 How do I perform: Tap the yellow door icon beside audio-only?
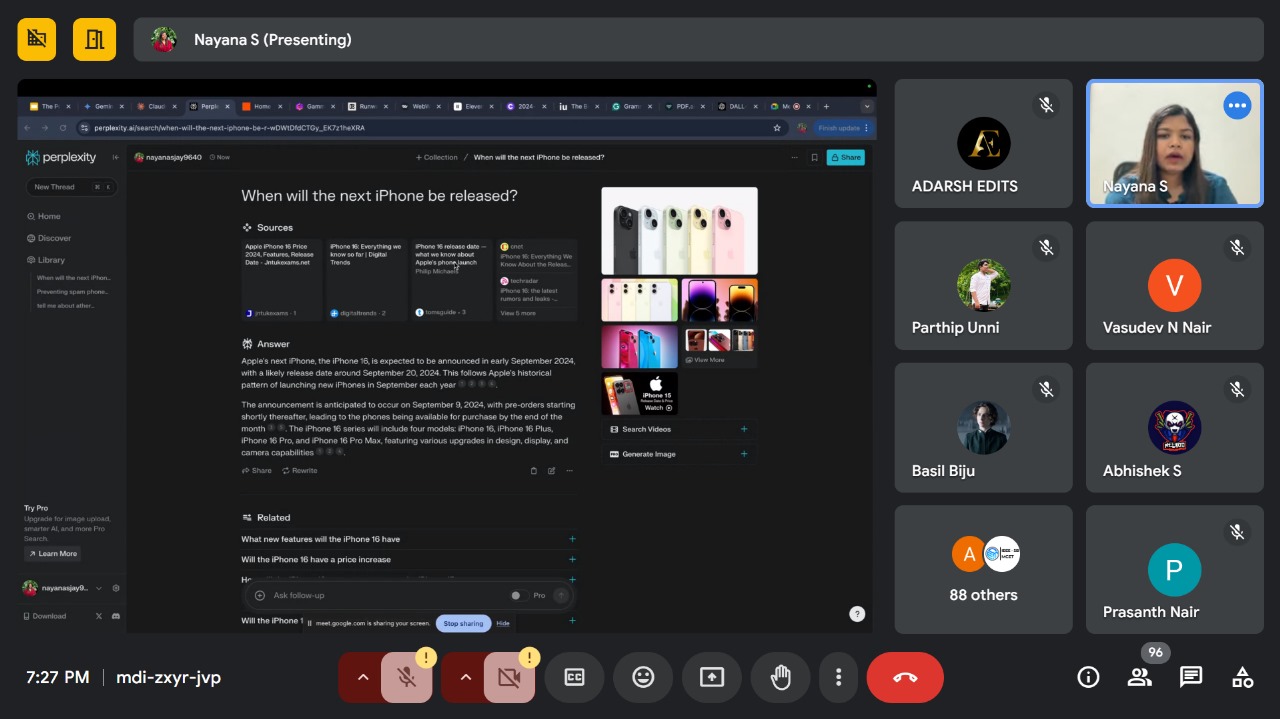95,40
